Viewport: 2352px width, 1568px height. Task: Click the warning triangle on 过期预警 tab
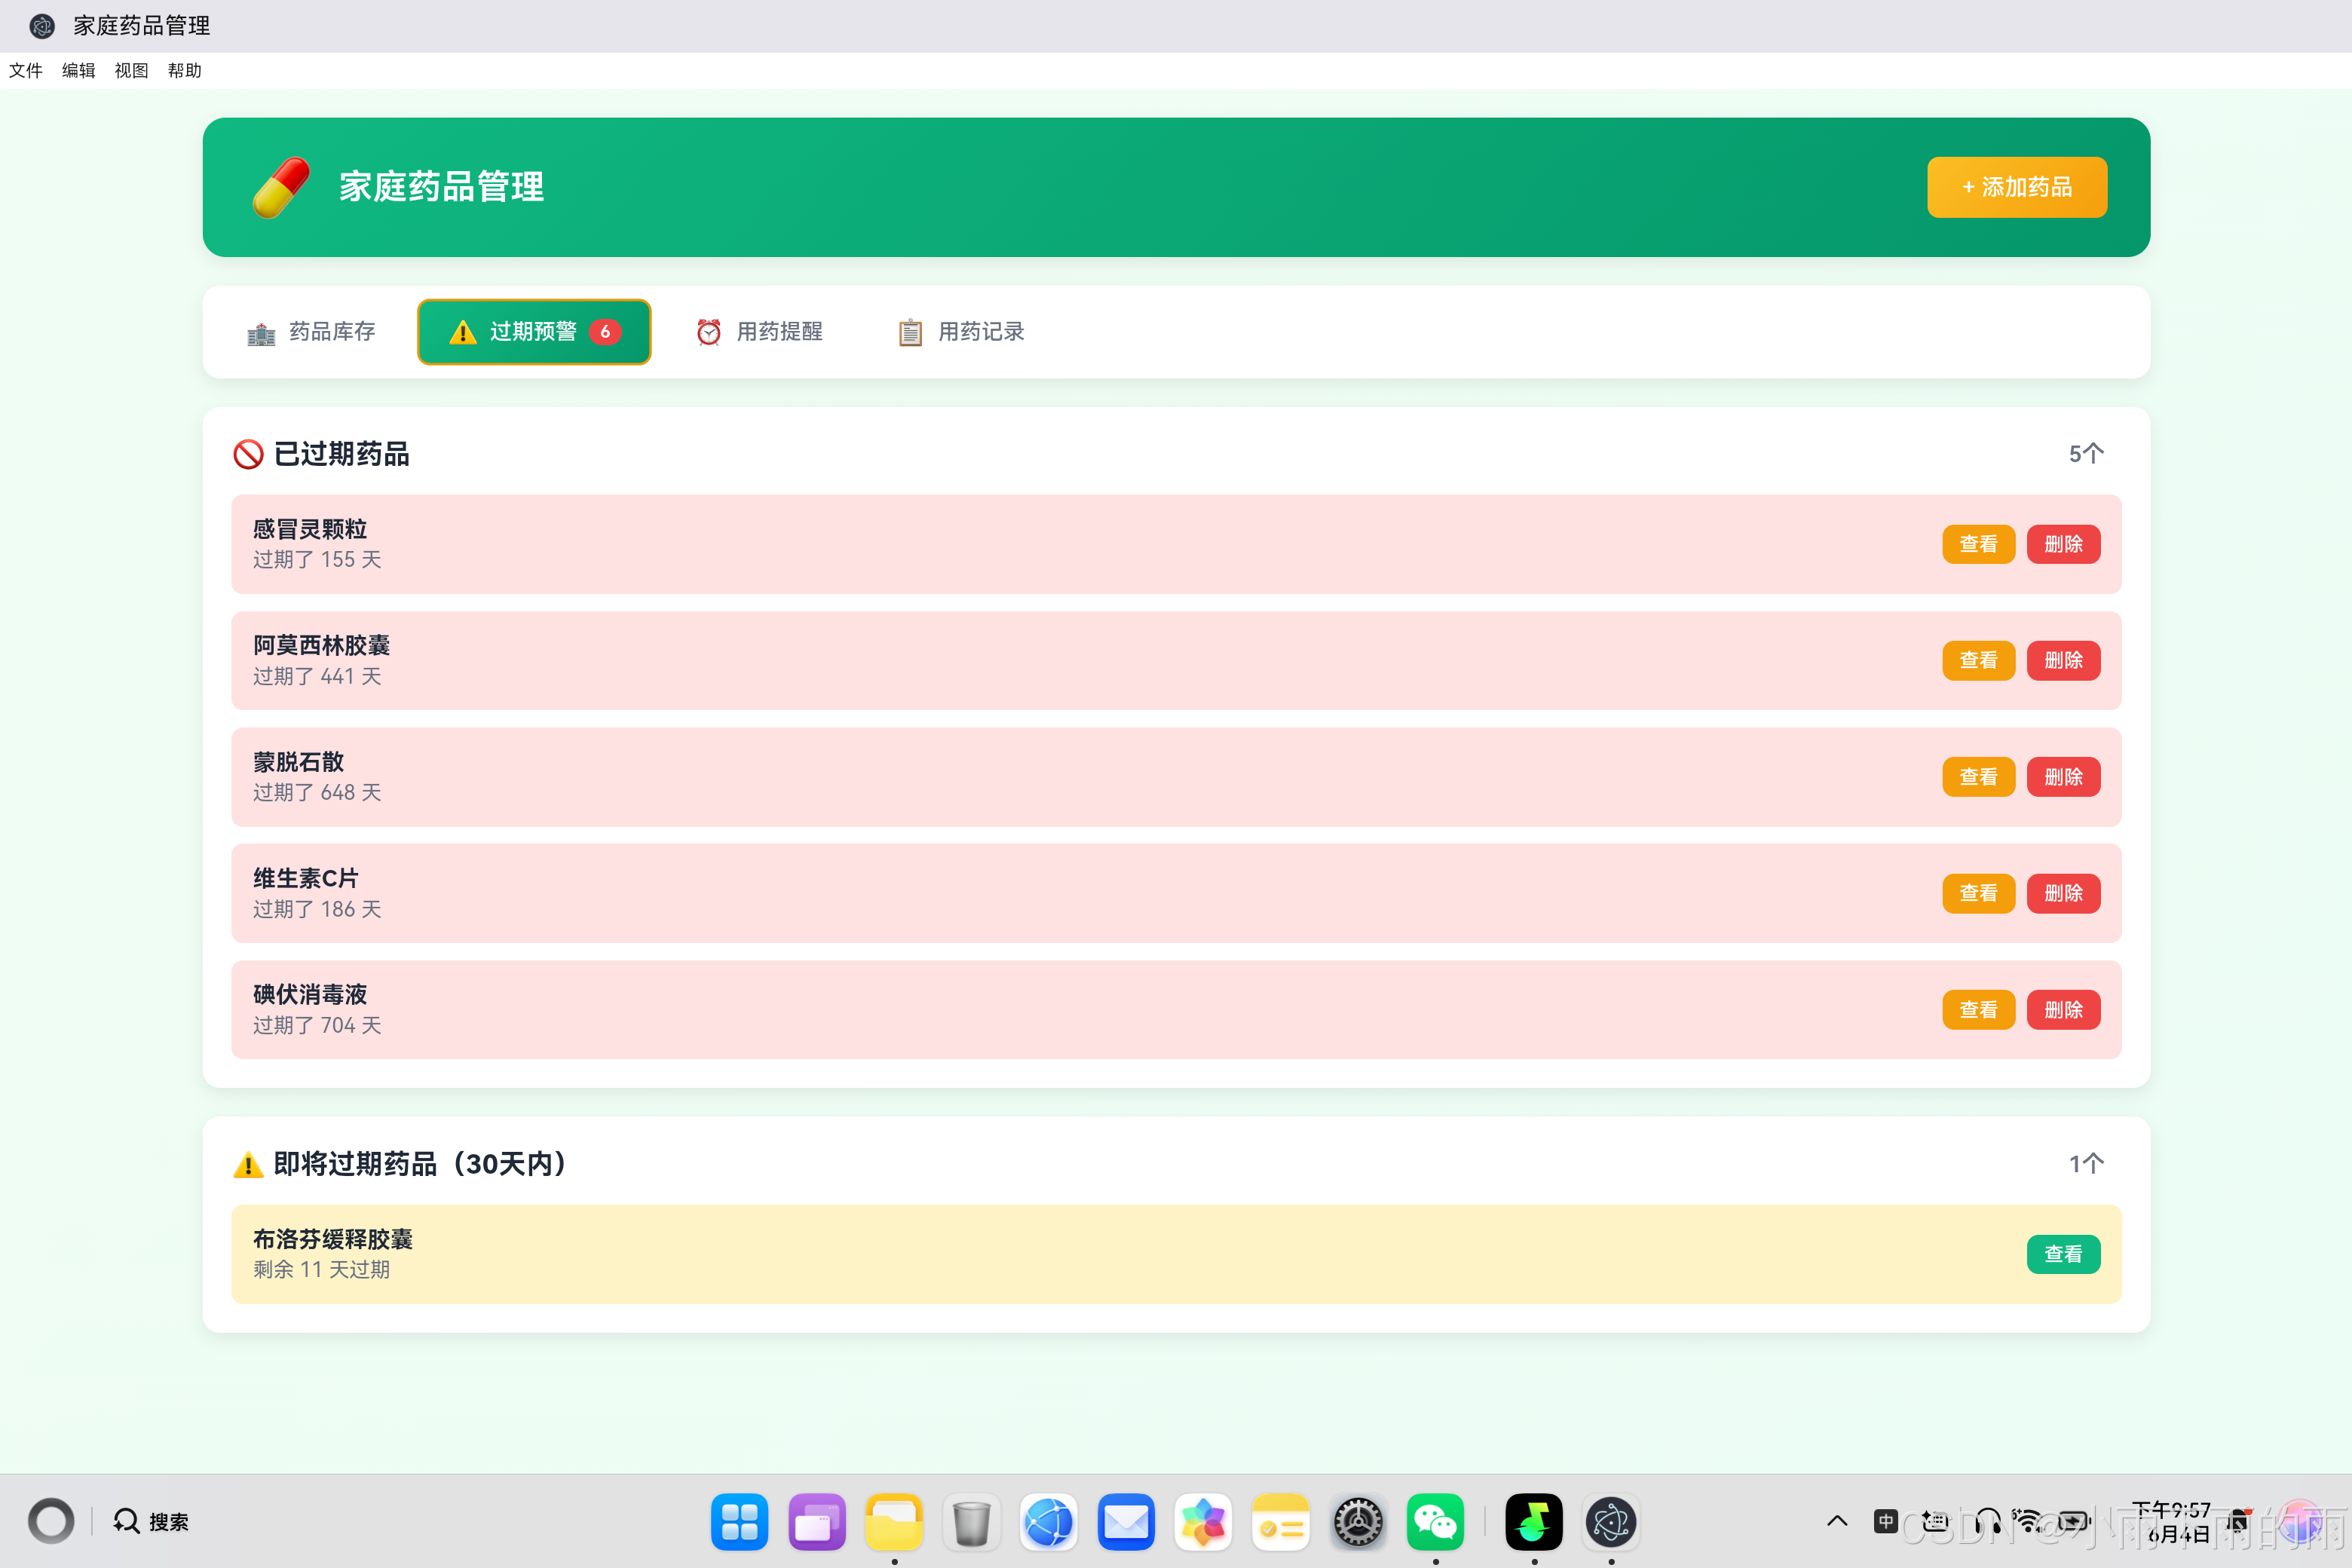click(463, 332)
